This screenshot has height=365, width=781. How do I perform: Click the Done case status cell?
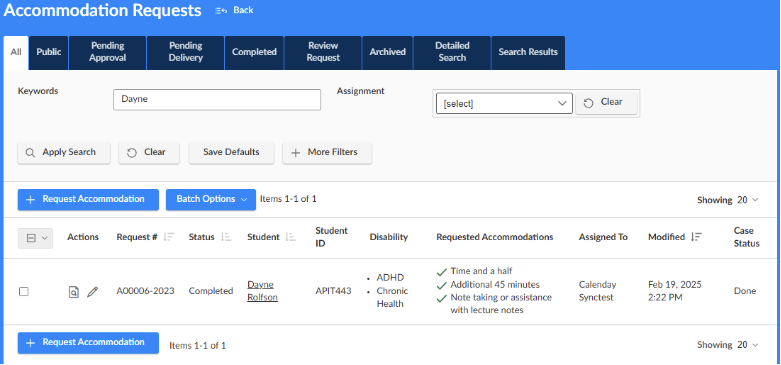tap(745, 291)
